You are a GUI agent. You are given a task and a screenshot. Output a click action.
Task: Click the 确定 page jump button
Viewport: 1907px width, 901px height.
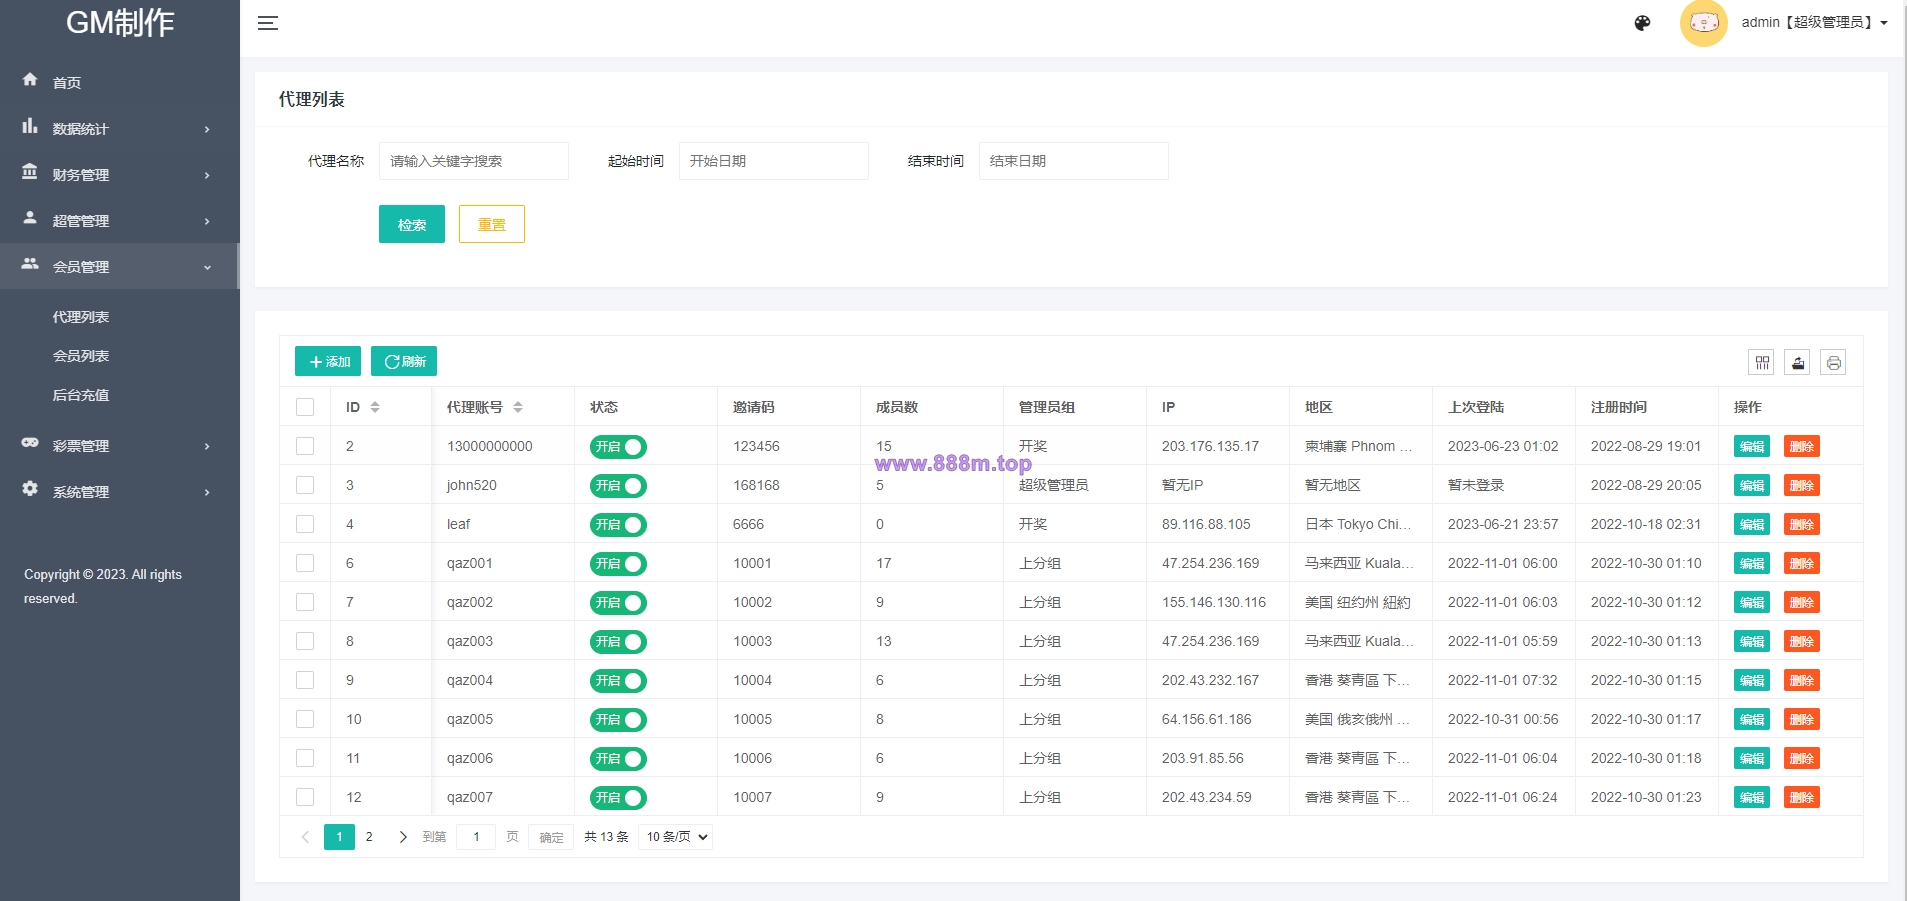551,837
